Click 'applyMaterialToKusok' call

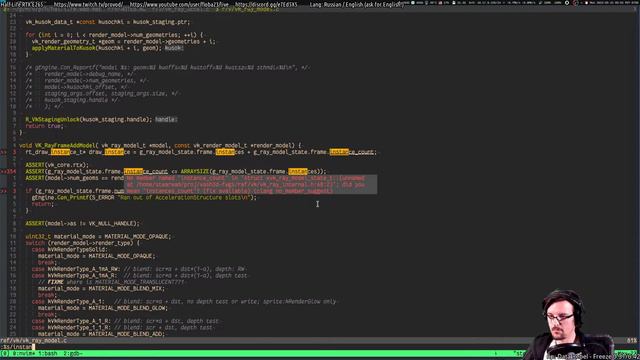coord(98,48)
